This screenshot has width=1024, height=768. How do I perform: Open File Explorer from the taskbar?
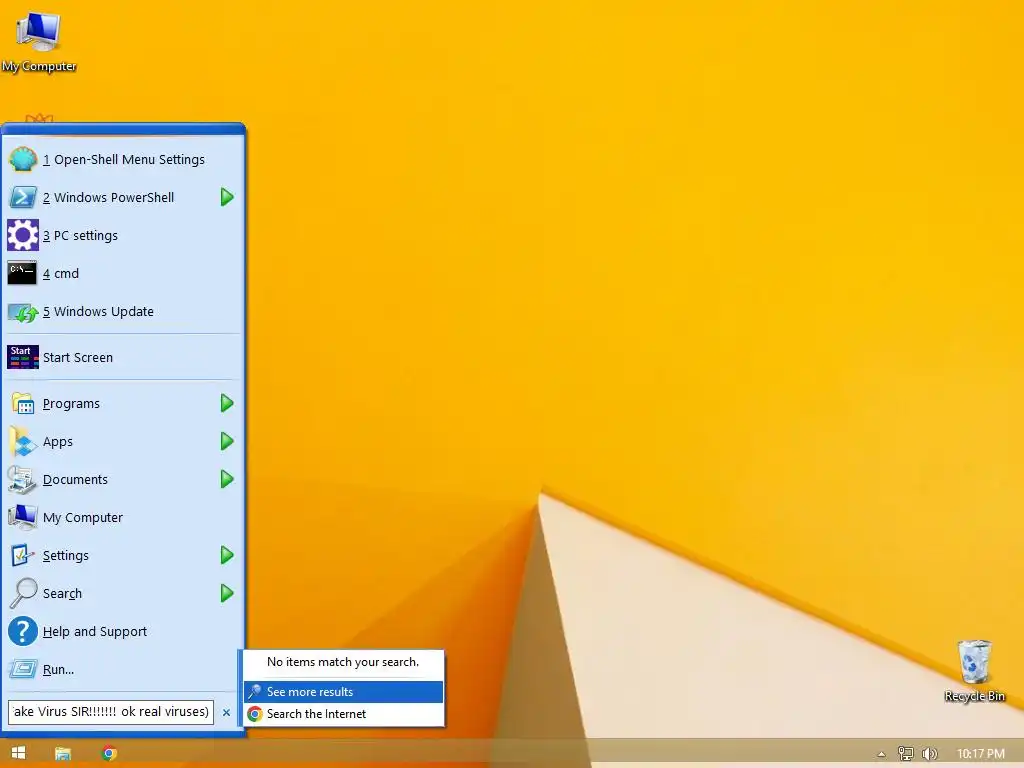[x=63, y=753]
